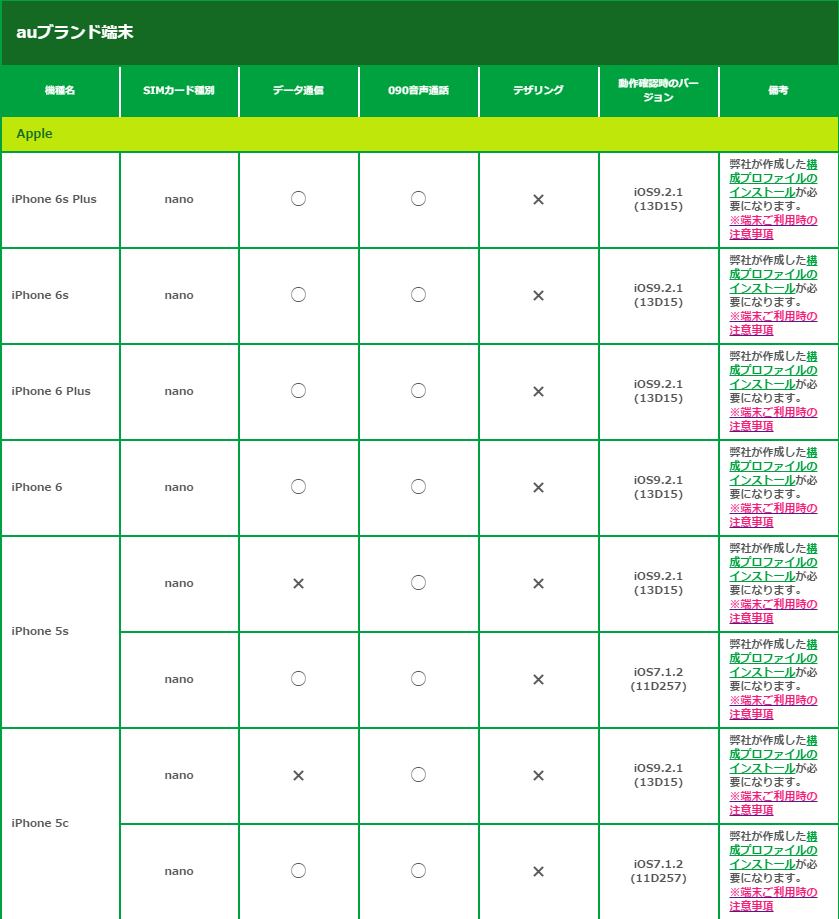The width and height of the screenshot is (839, 919).
Task: Open ※端末ご利用時の注意事項 link in iPhone 5s iOS9.2.1 row
Action: pos(773,612)
